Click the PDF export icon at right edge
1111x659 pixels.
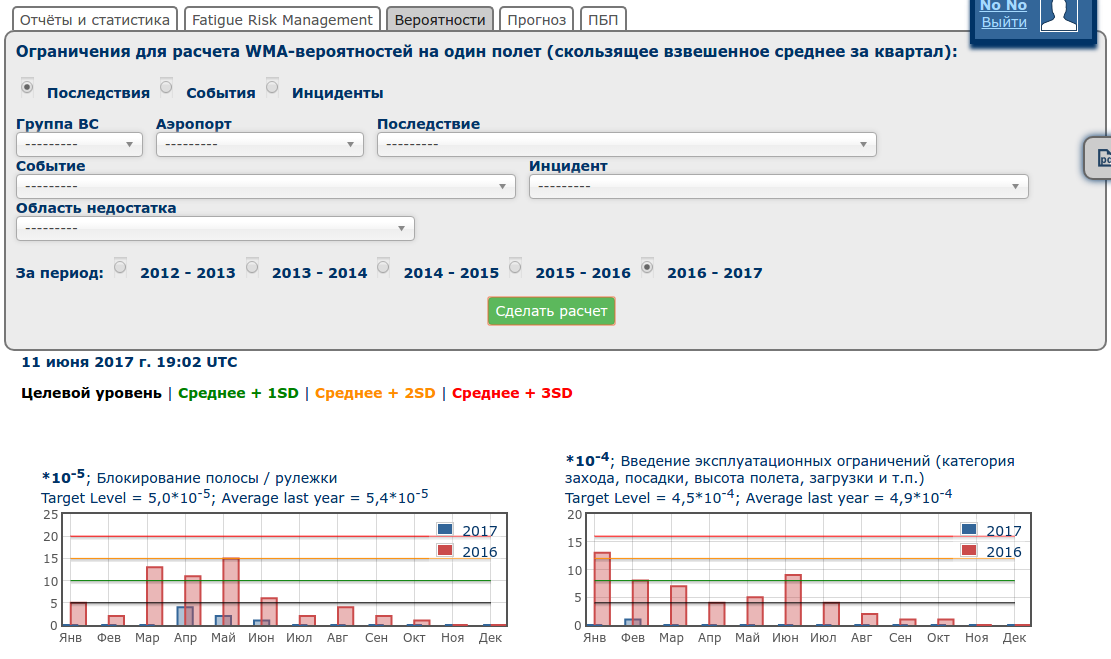tap(1101, 158)
